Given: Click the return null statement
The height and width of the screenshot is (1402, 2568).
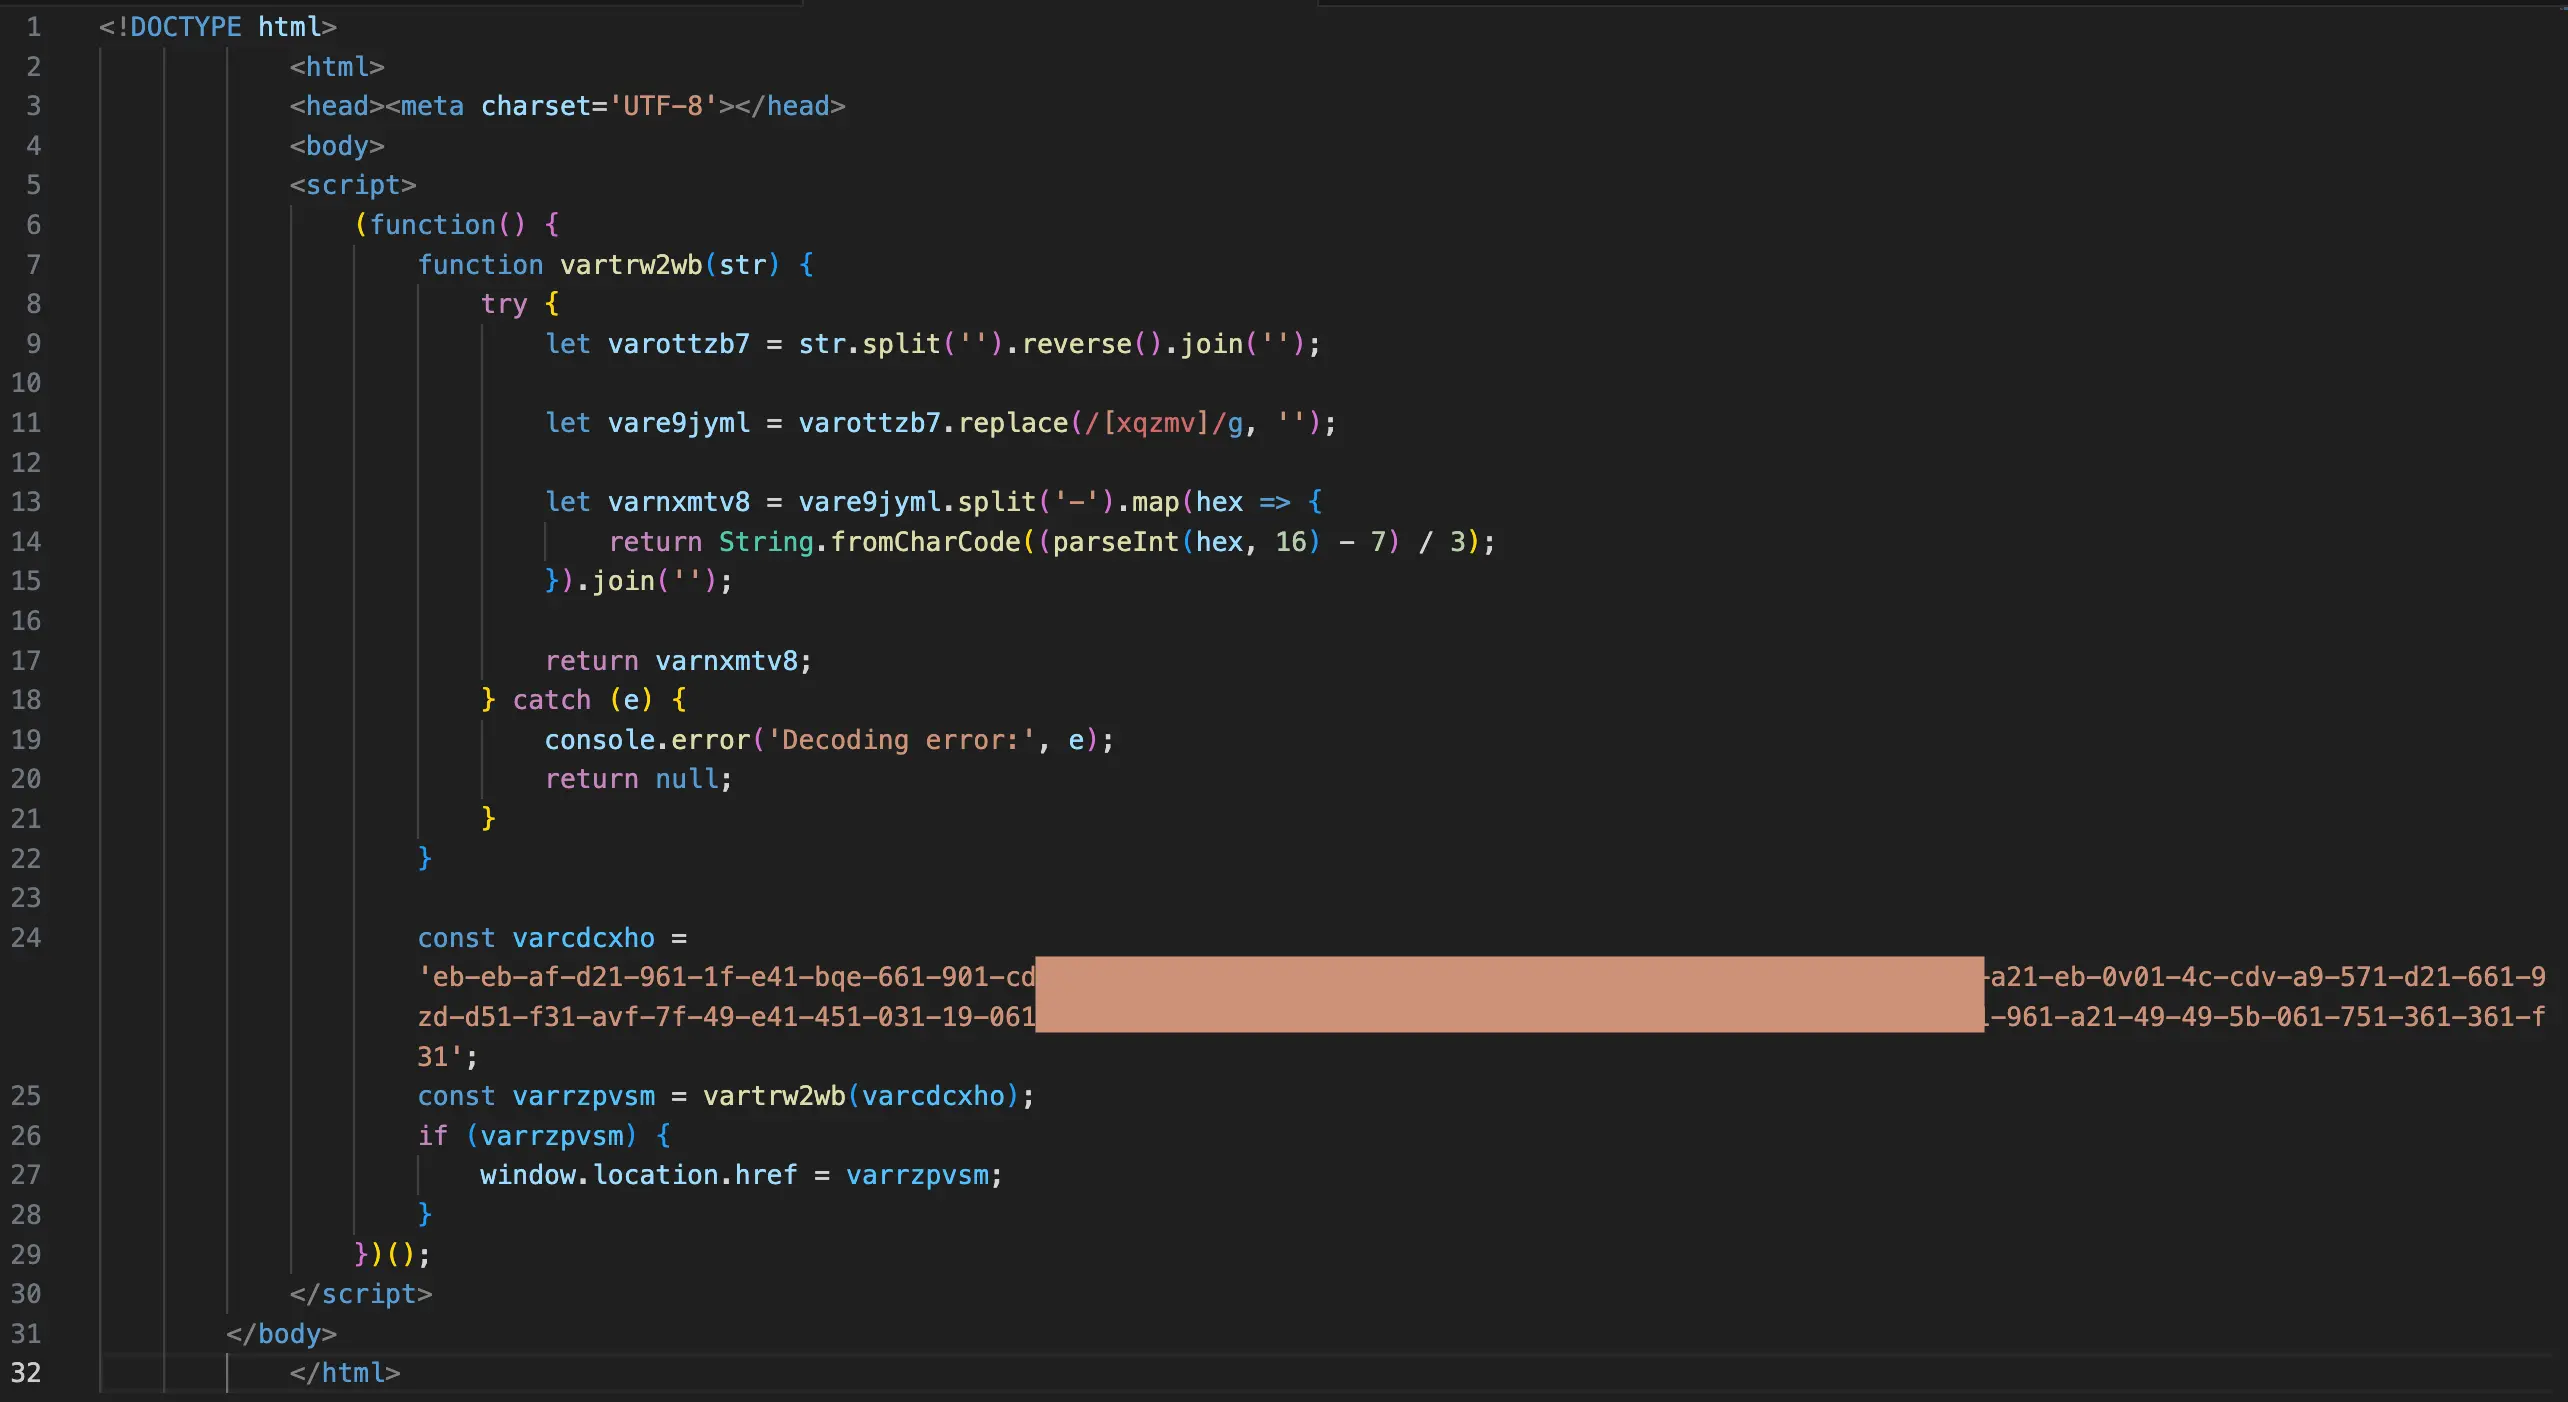Looking at the screenshot, I should 638,779.
